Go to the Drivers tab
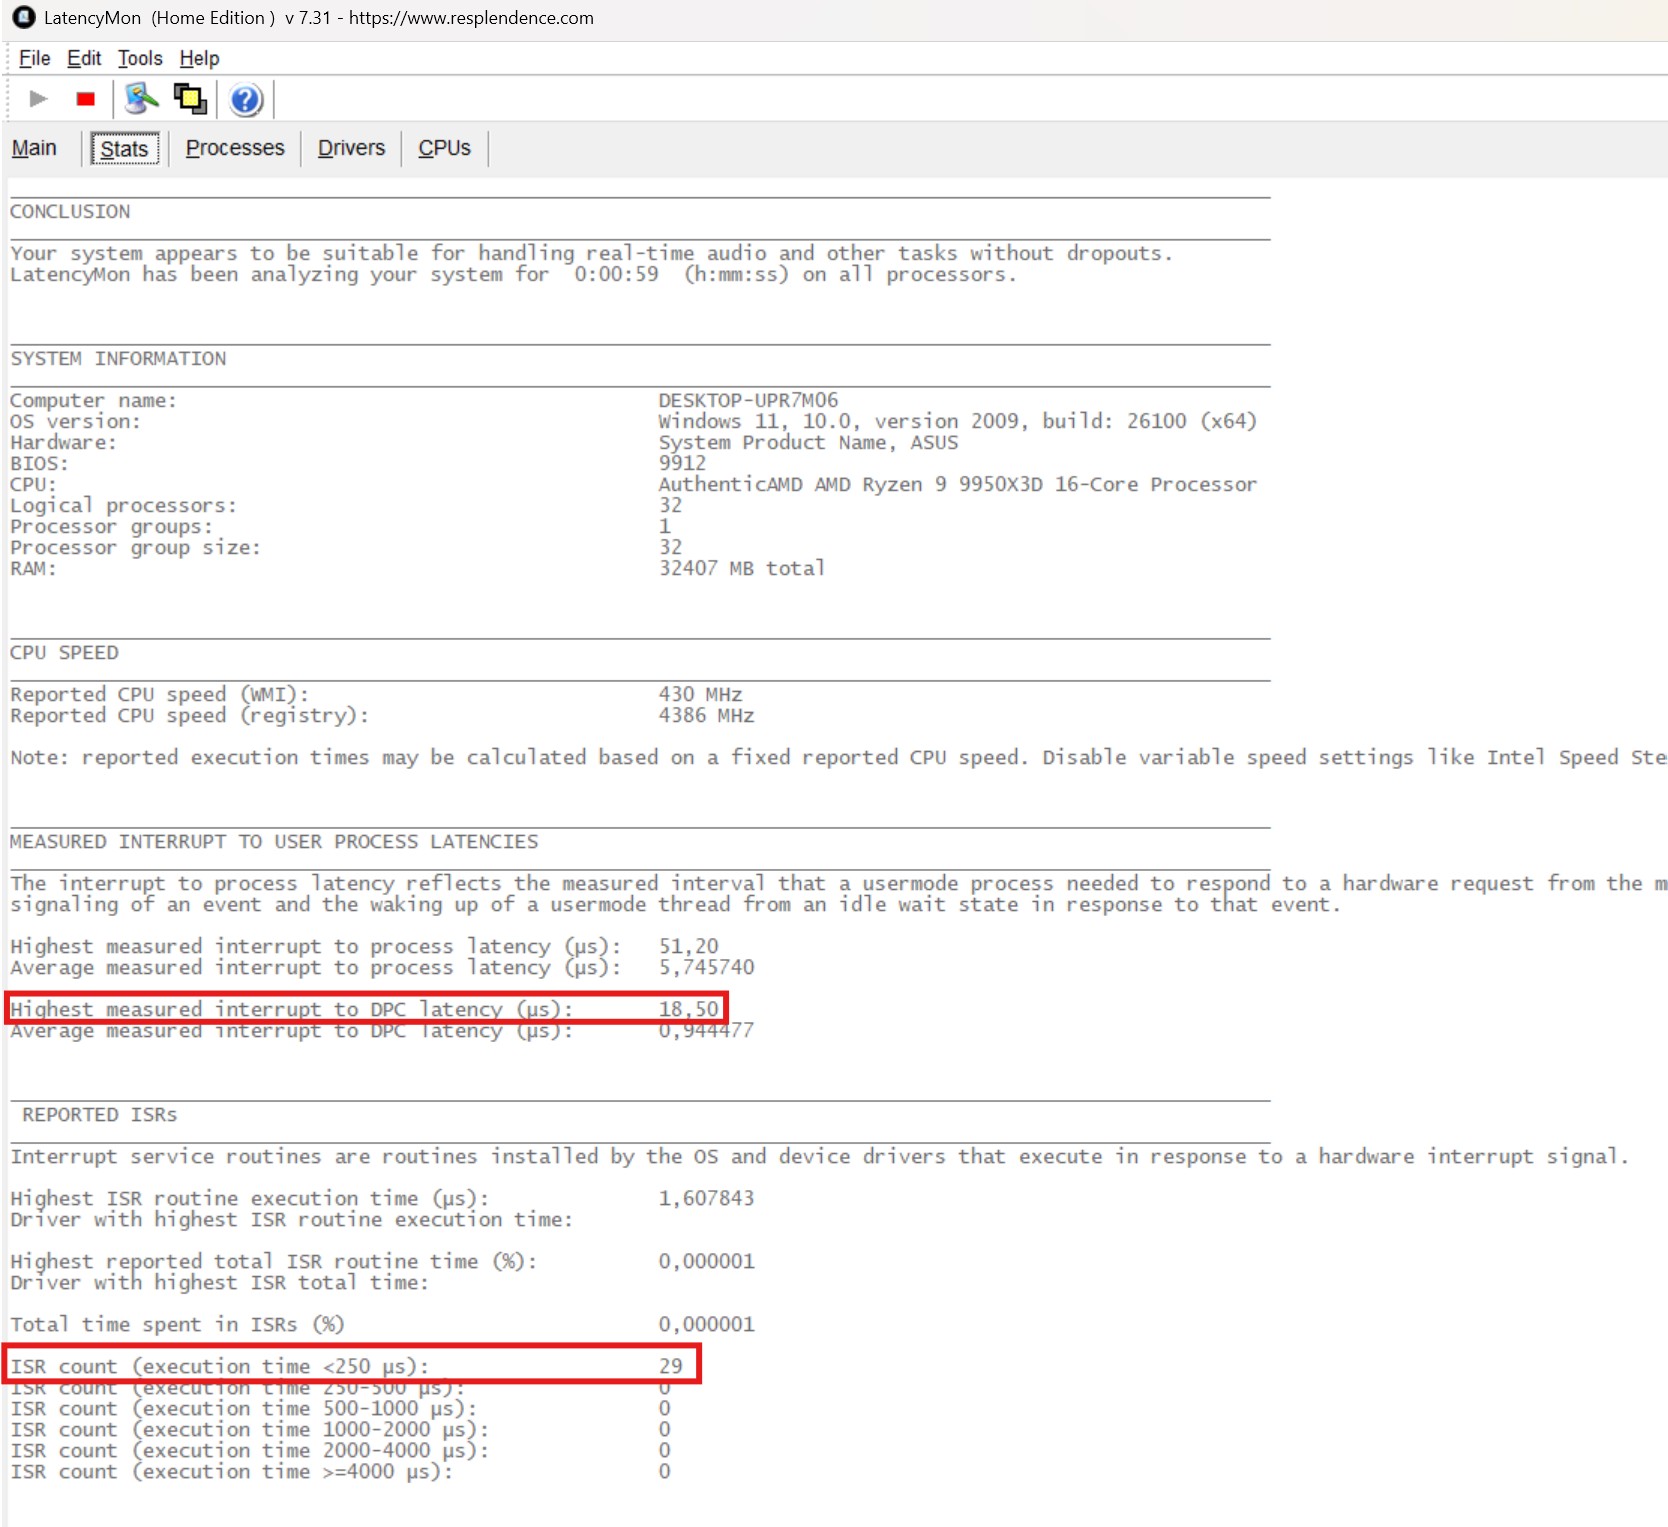 click(x=351, y=148)
